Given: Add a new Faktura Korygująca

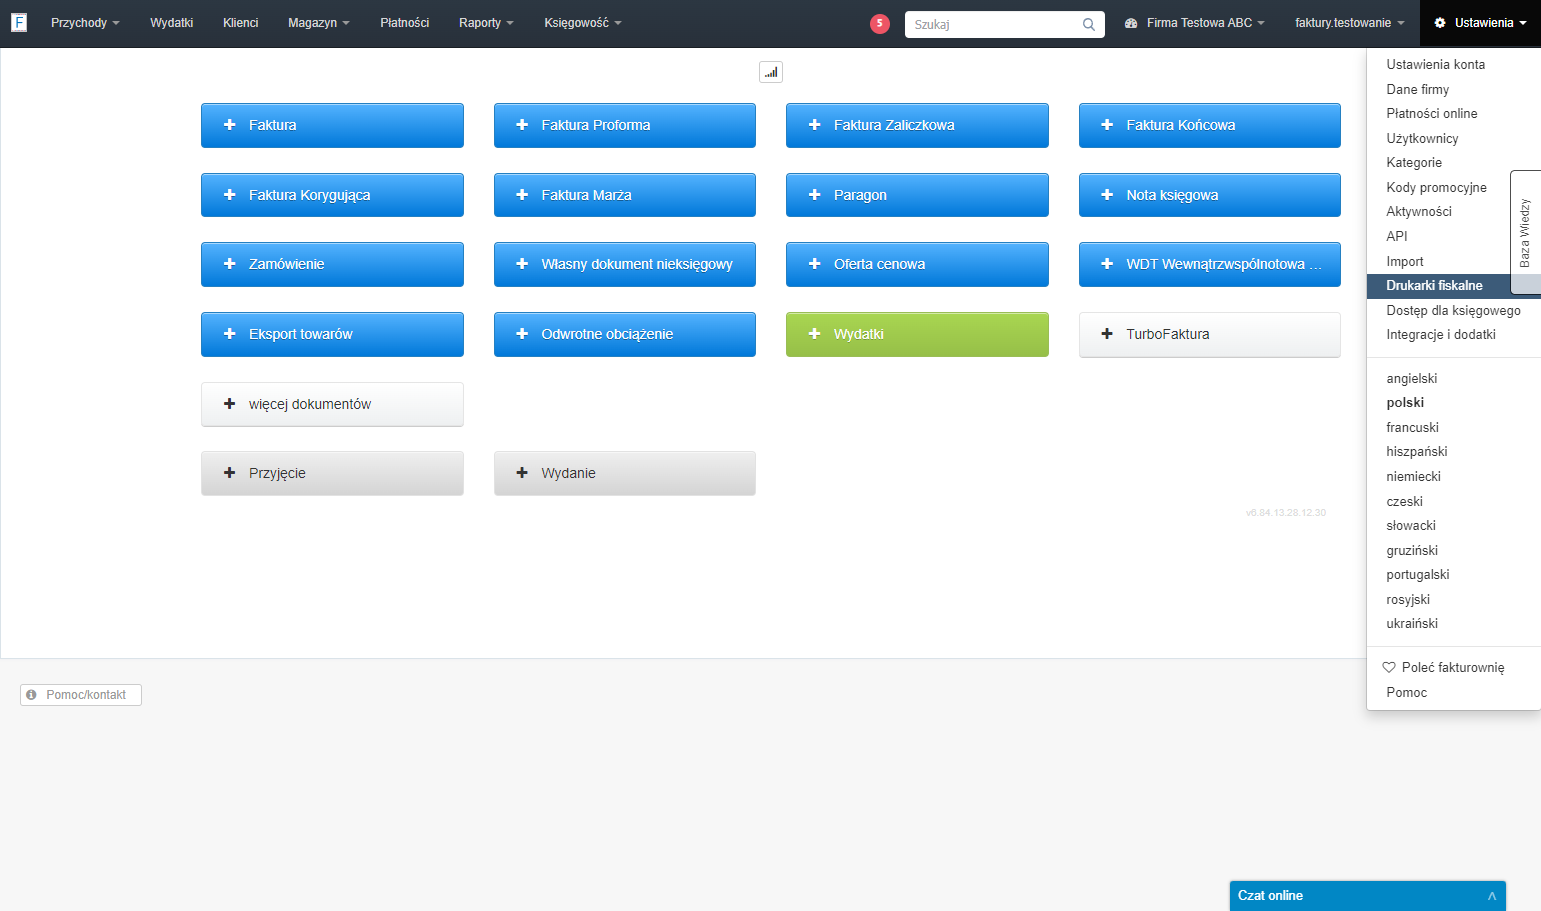Looking at the screenshot, I should click(x=332, y=195).
